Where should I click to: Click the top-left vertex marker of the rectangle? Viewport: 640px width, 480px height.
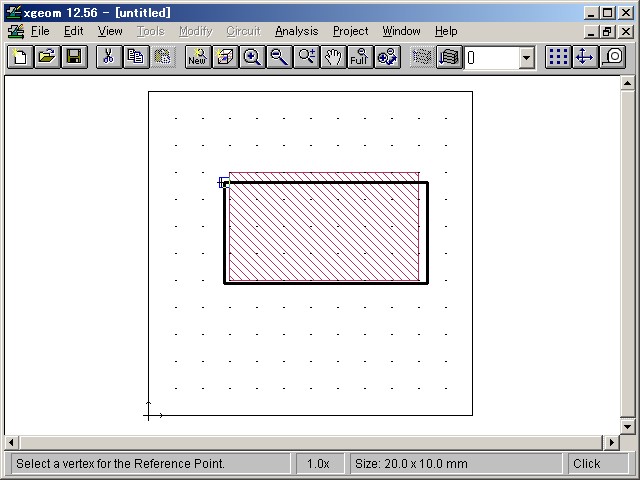225,182
